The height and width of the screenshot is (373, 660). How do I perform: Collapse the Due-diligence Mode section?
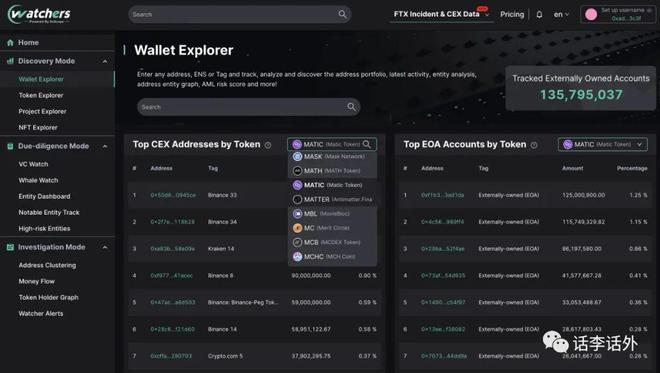tap(105, 147)
